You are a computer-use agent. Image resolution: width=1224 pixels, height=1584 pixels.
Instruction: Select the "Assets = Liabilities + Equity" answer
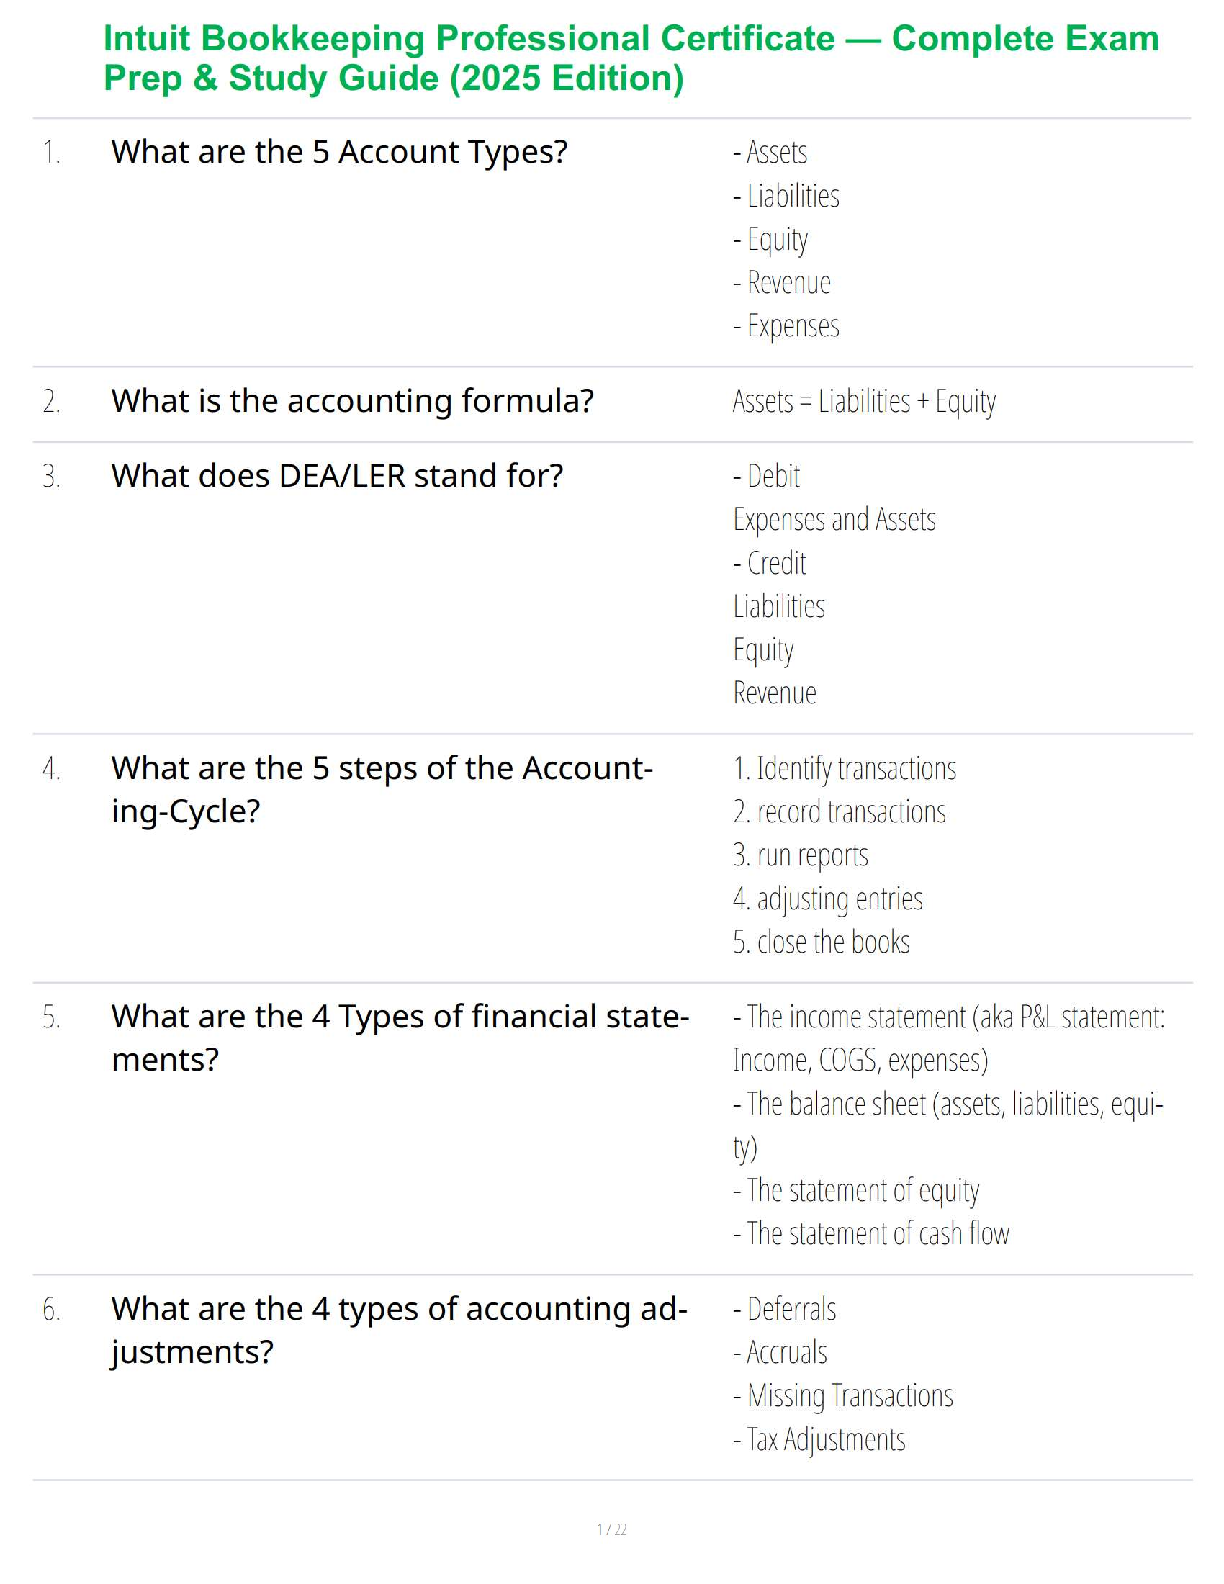(864, 401)
